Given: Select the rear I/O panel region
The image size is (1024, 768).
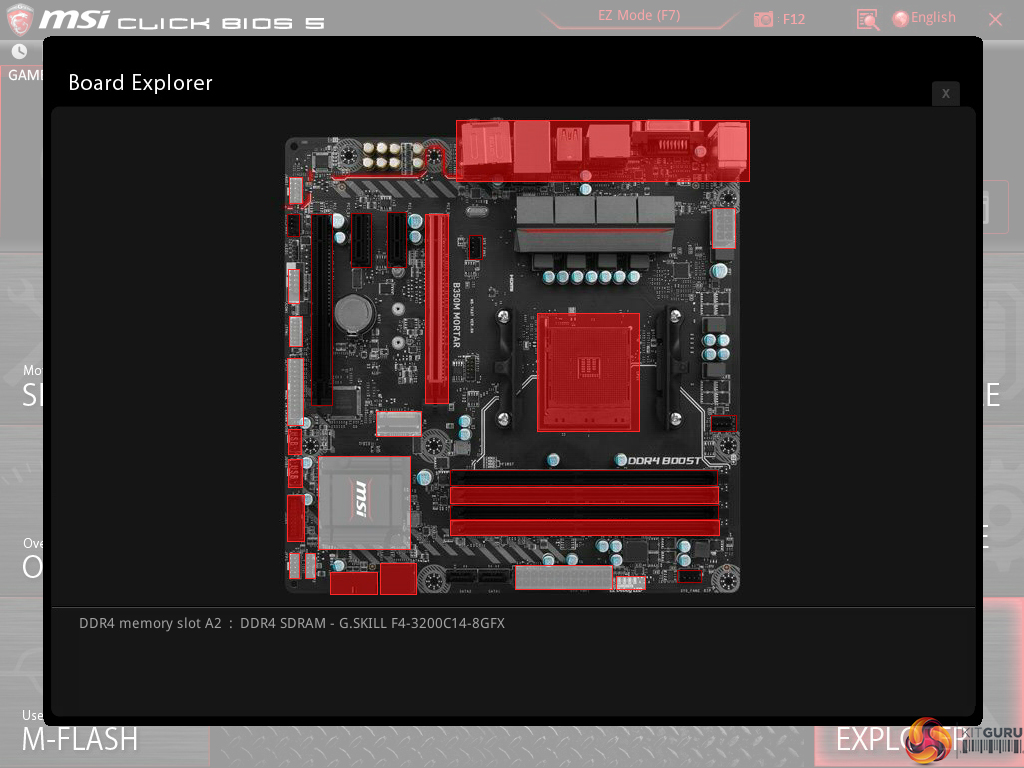Looking at the screenshot, I should pos(602,151).
